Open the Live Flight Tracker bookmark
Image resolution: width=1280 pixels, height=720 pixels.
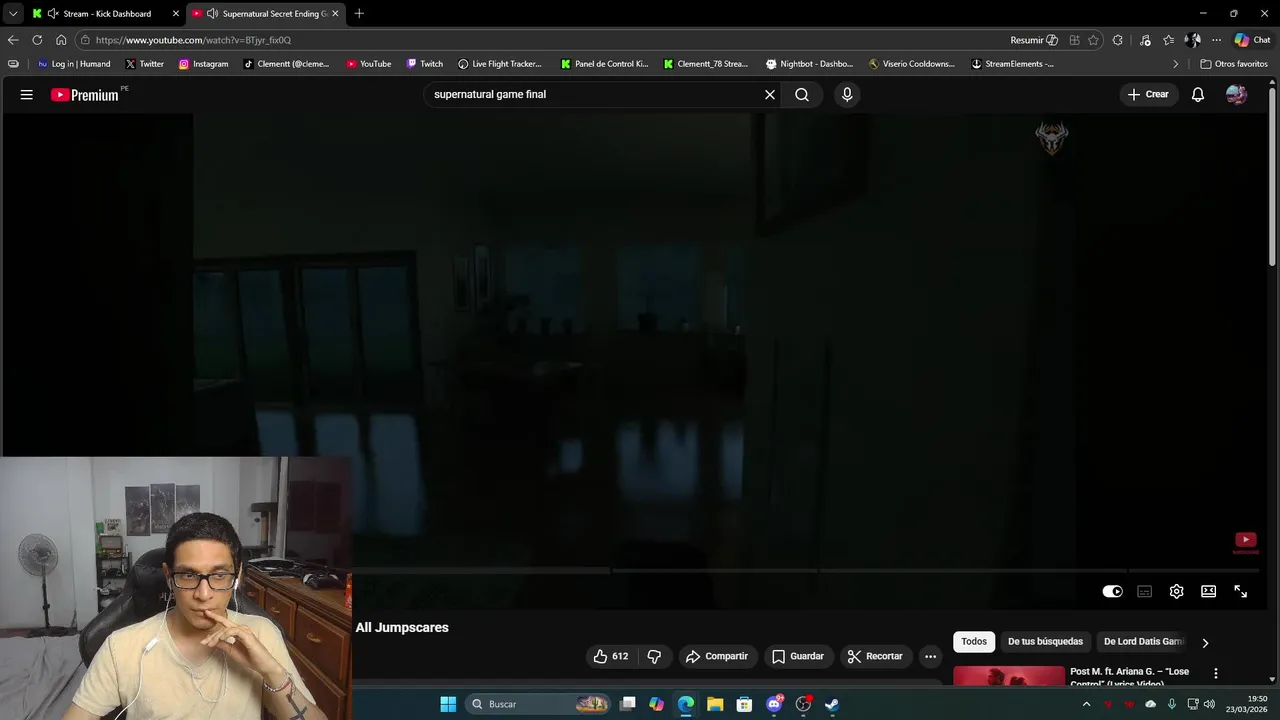[500, 64]
